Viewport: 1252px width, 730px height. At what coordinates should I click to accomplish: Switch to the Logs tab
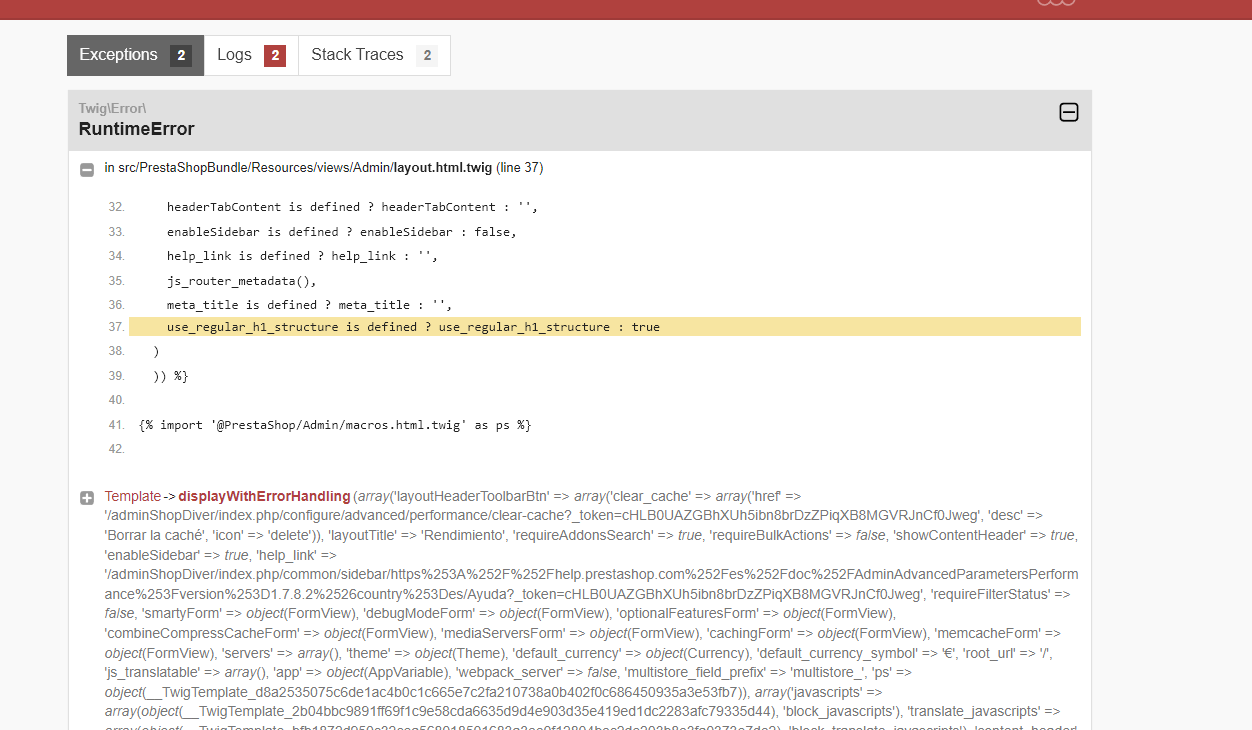pyautogui.click(x=251, y=55)
